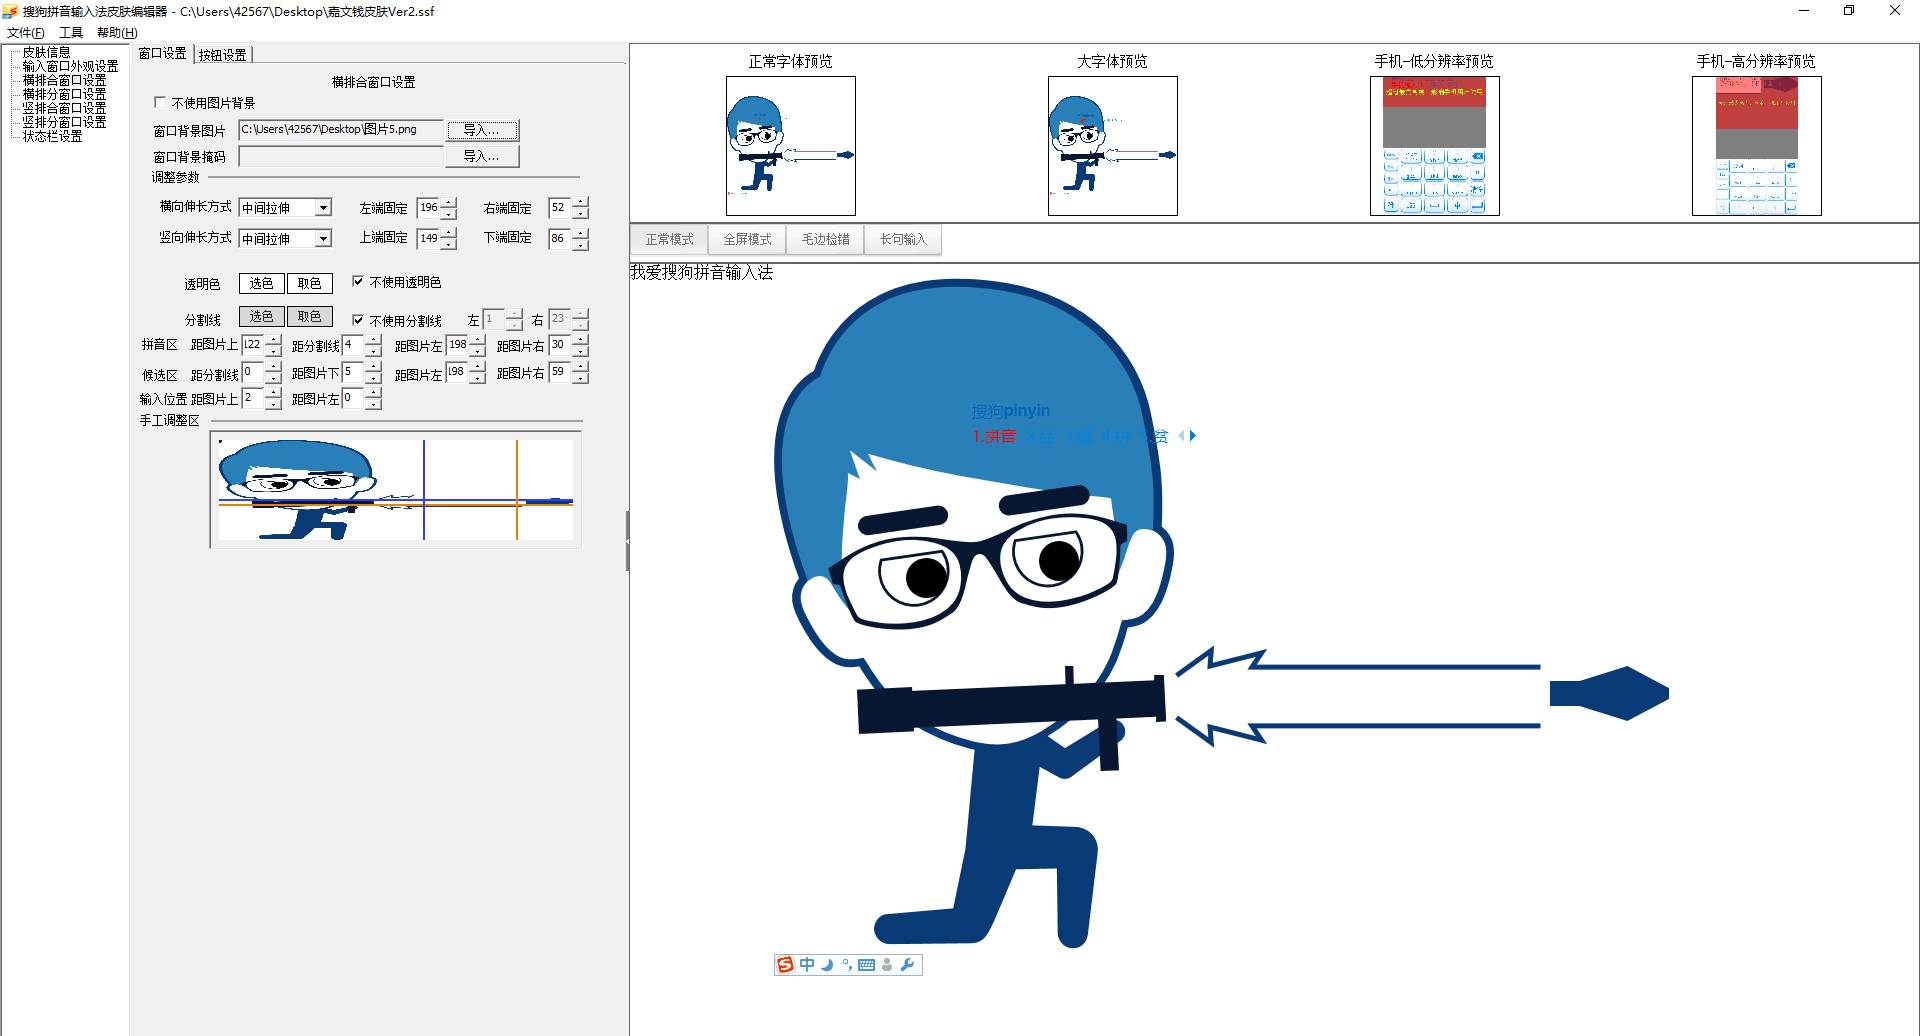This screenshot has height=1036, width=1920.
Task: Increase 左端固定 value with up arrow
Action: (449, 203)
